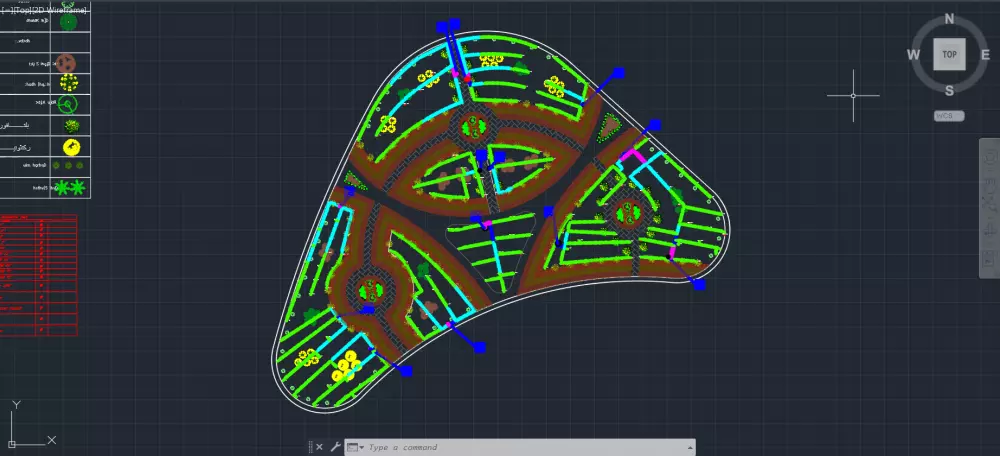Screen dimensions: 1000x456
Task: Select the TOP face of the ViewCube
Action: tap(949, 54)
